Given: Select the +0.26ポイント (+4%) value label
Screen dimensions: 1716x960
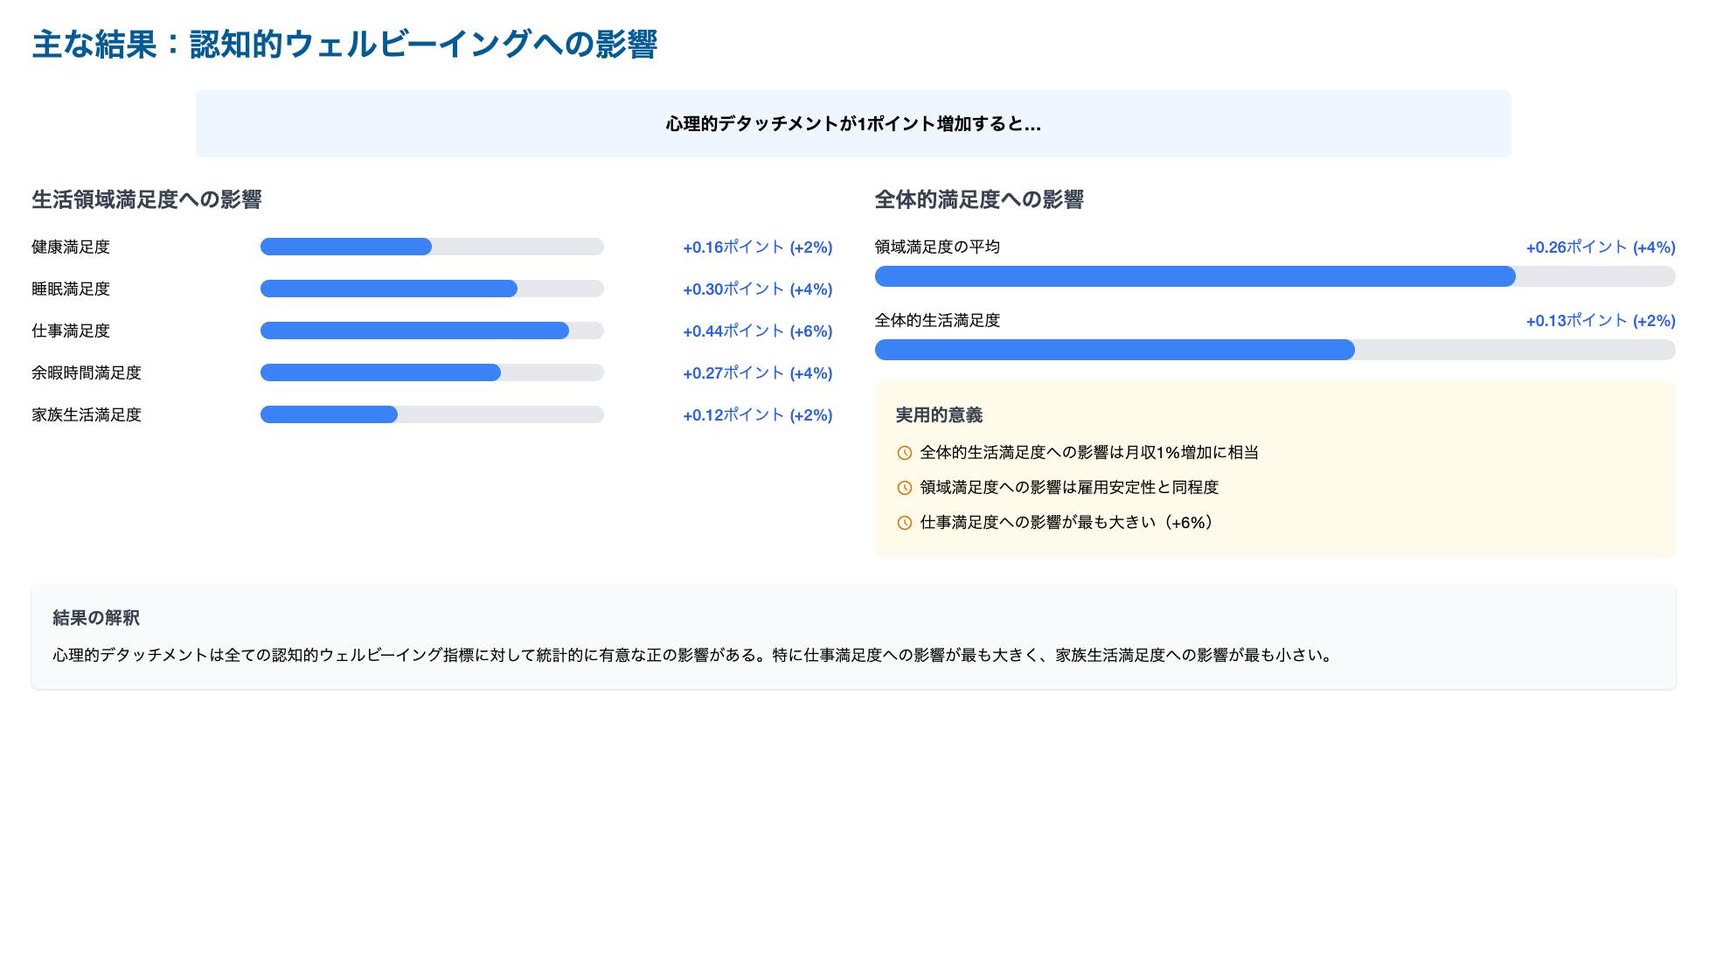Looking at the screenshot, I should point(1600,247).
